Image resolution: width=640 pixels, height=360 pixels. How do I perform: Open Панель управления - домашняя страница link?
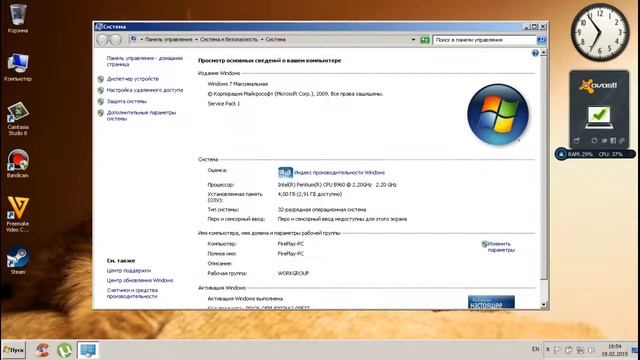(144, 61)
